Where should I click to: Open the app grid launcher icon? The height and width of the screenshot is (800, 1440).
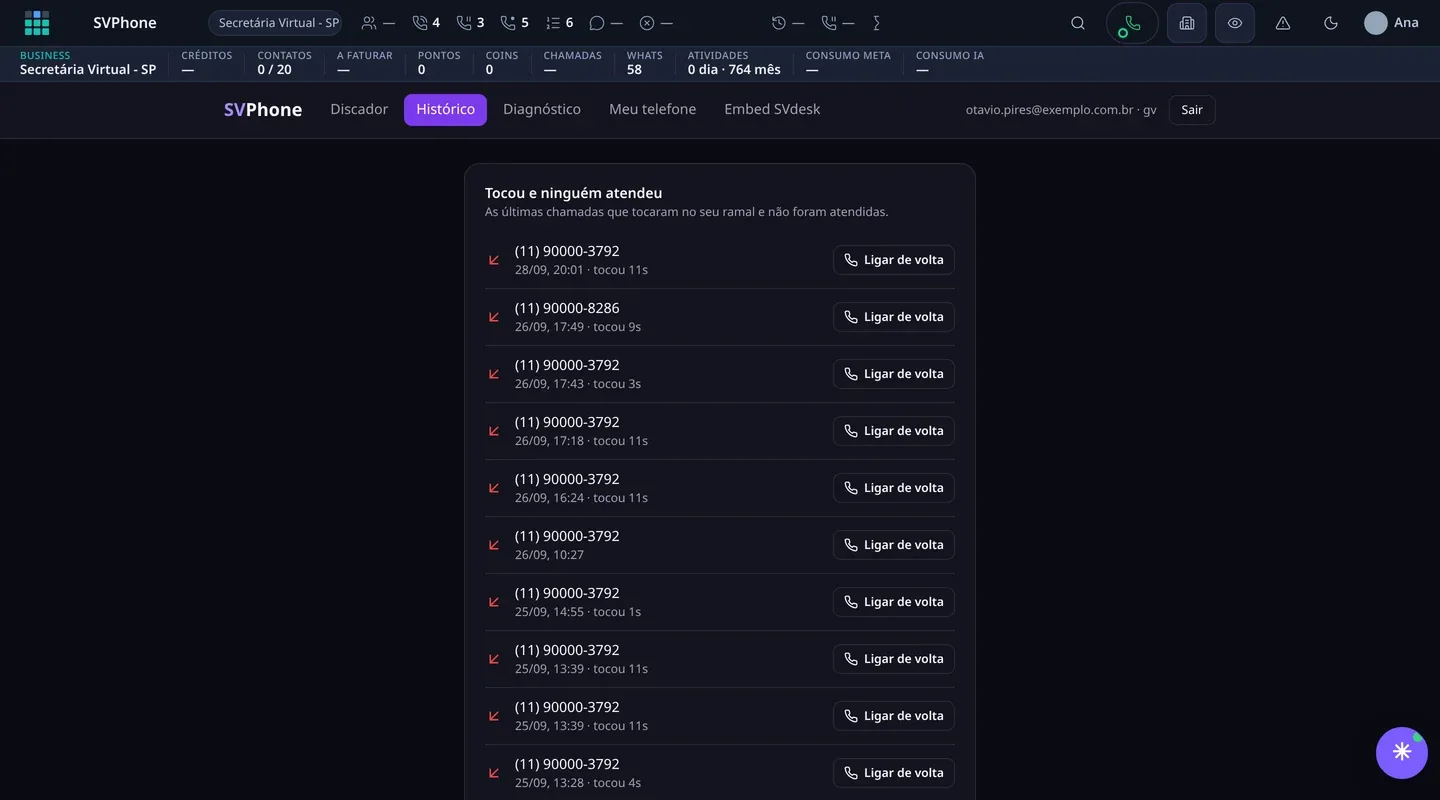(37, 23)
